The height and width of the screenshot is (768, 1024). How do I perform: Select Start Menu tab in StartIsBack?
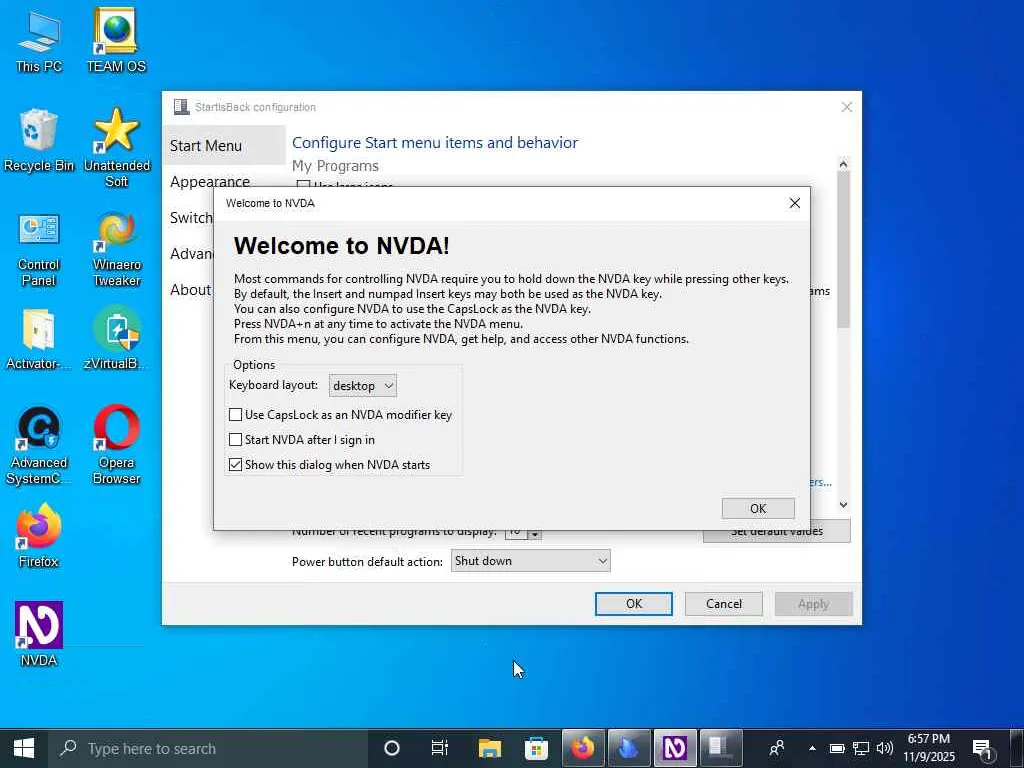(223, 146)
